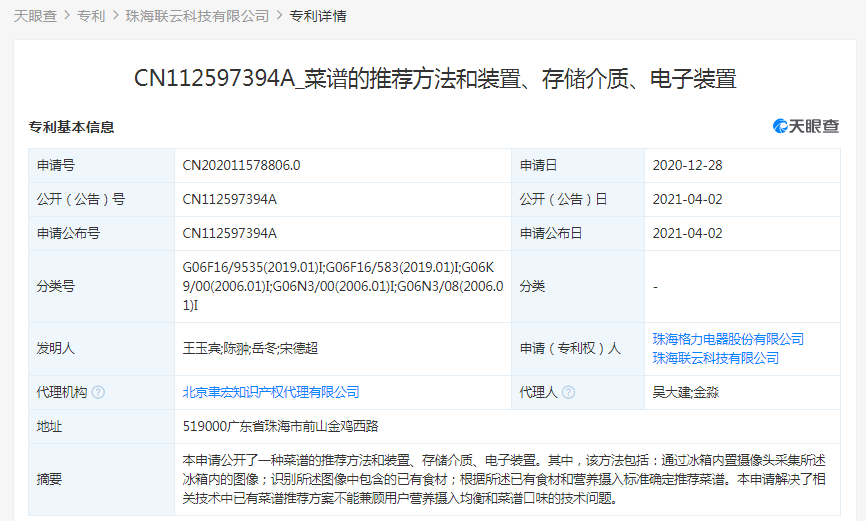Click the application number CN202011578806.0
Viewport: 866px width, 521px height.
pos(241,165)
